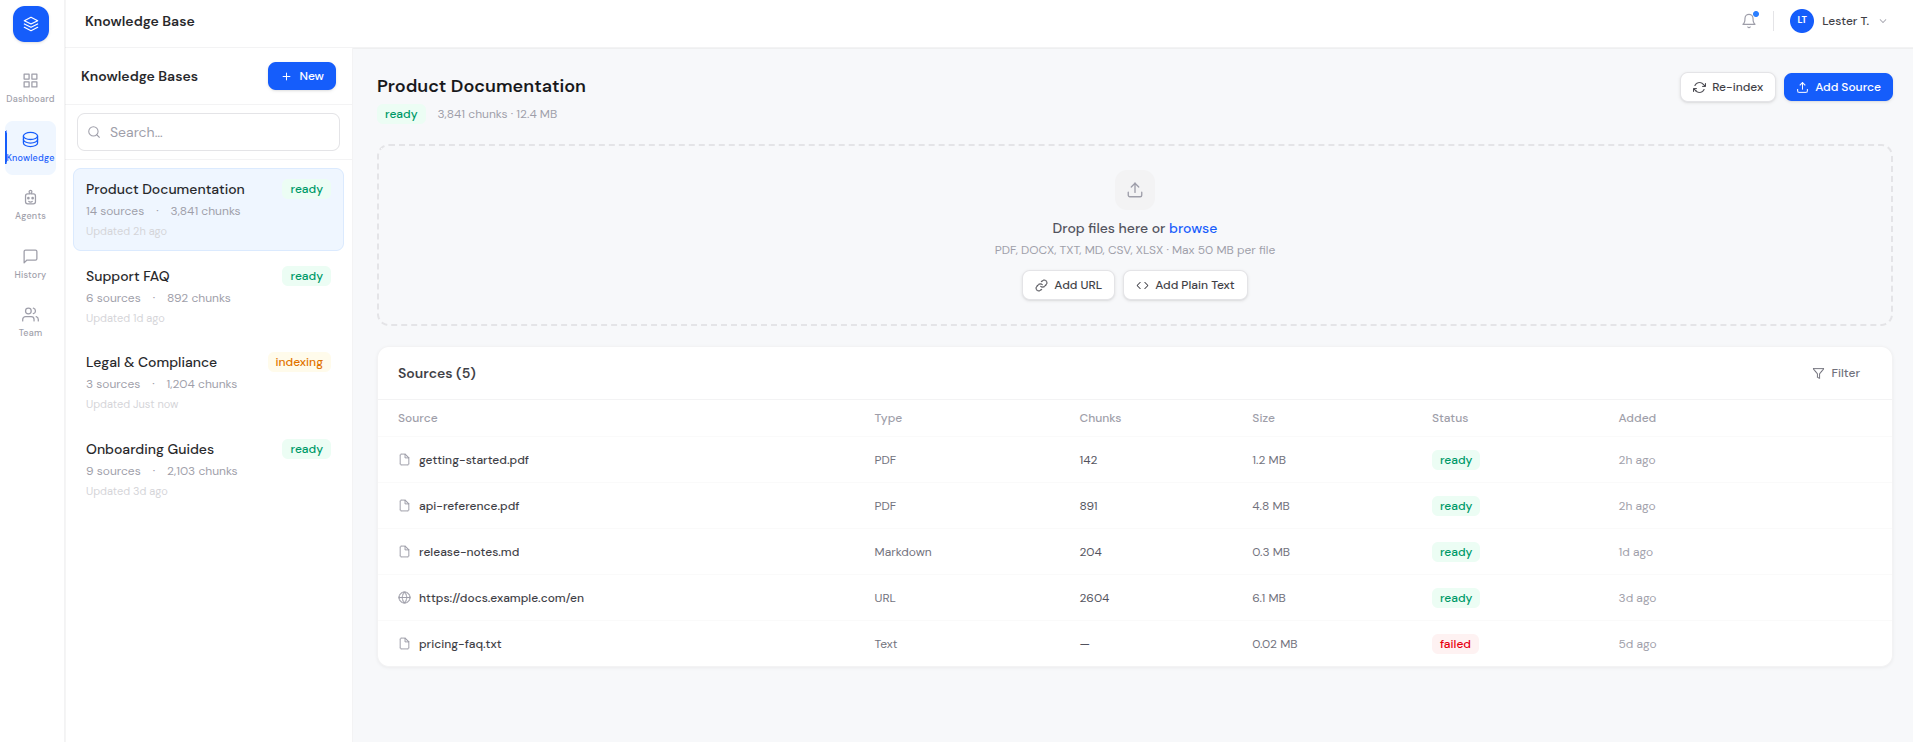This screenshot has width=1913, height=742.
Task: Select the Legal & Compliance knowledge base
Action: pos(208,383)
